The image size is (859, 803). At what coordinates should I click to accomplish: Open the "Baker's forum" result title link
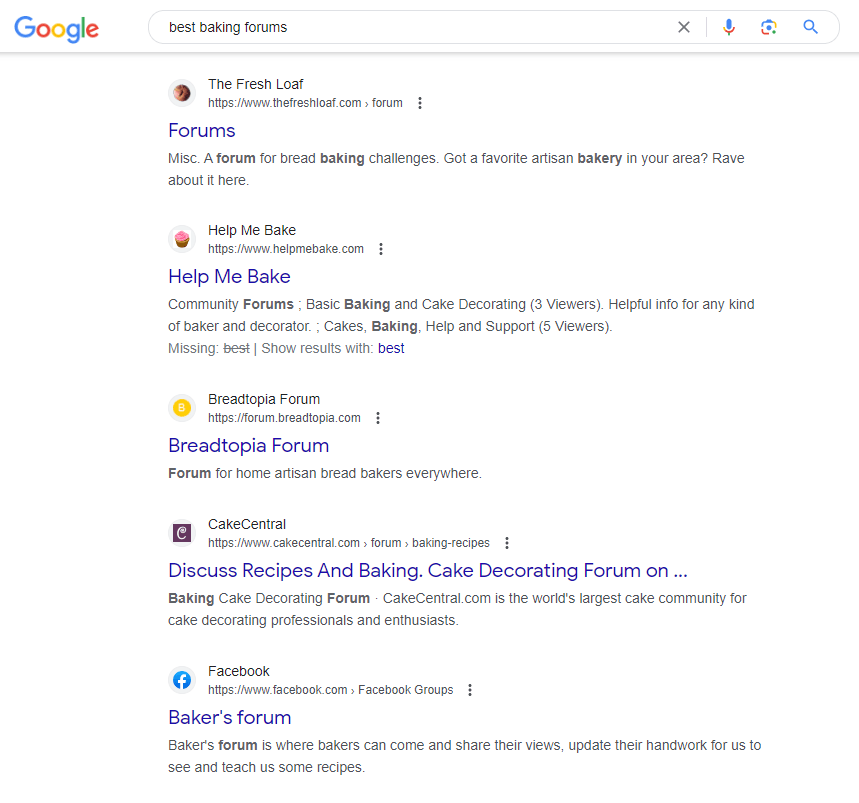[230, 718]
